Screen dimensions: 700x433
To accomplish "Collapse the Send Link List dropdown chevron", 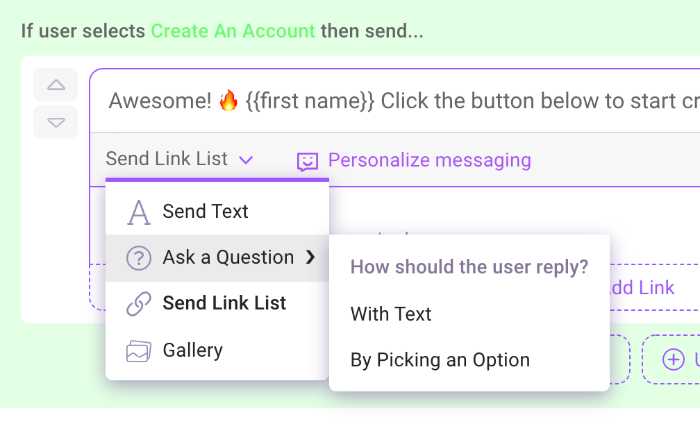I will (246, 159).
